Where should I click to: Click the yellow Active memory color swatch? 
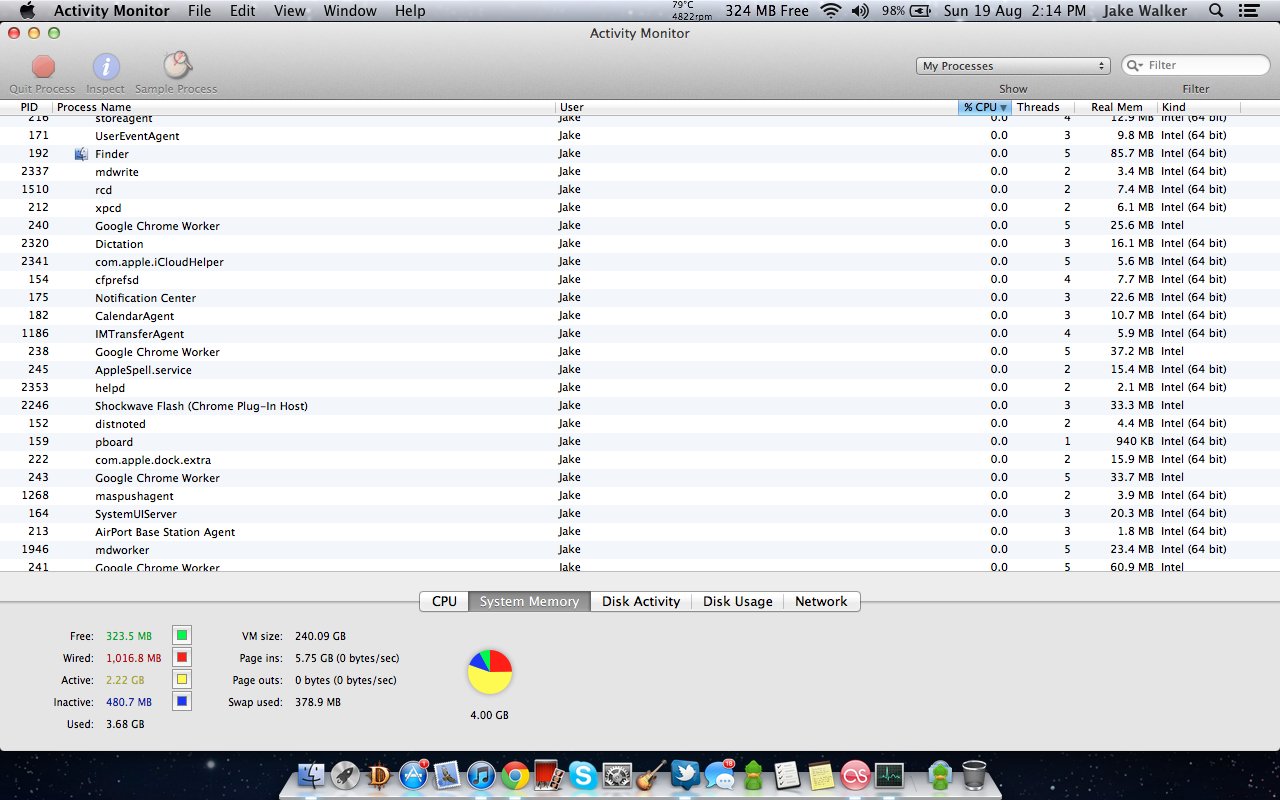coord(182,680)
